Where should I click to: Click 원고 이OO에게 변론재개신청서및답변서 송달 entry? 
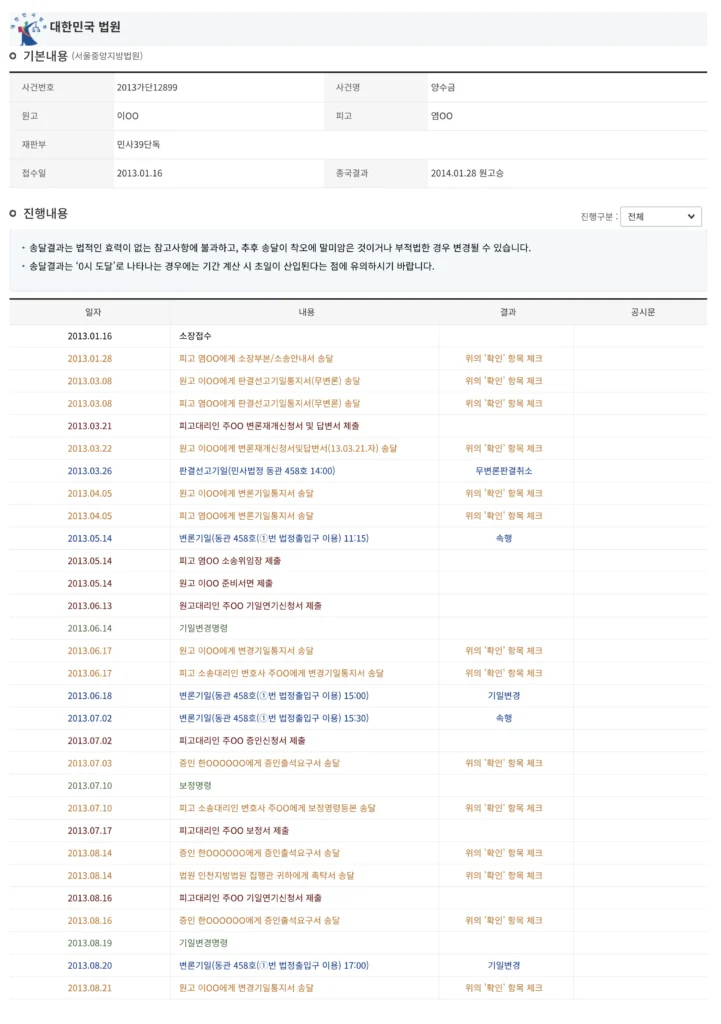(288, 449)
